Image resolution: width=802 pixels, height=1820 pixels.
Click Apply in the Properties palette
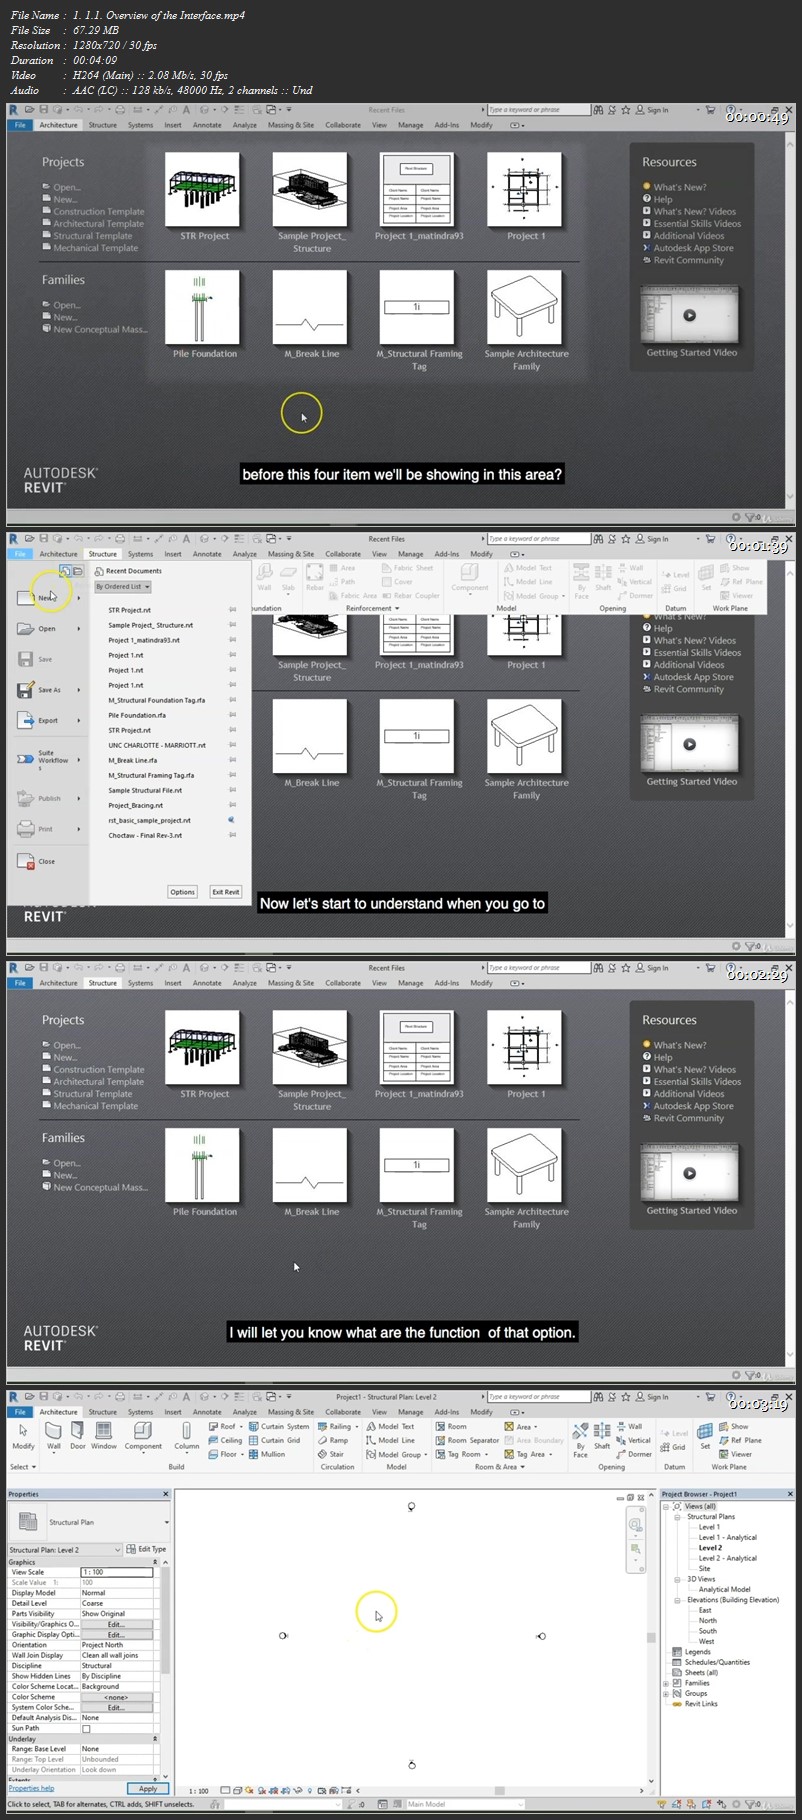click(148, 1789)
